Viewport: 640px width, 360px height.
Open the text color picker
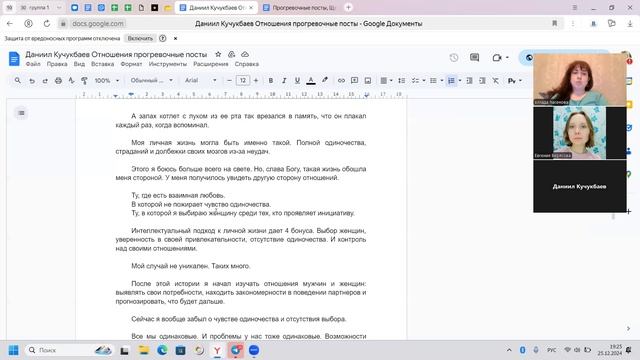pyautogui.click(x=311, y=81)
